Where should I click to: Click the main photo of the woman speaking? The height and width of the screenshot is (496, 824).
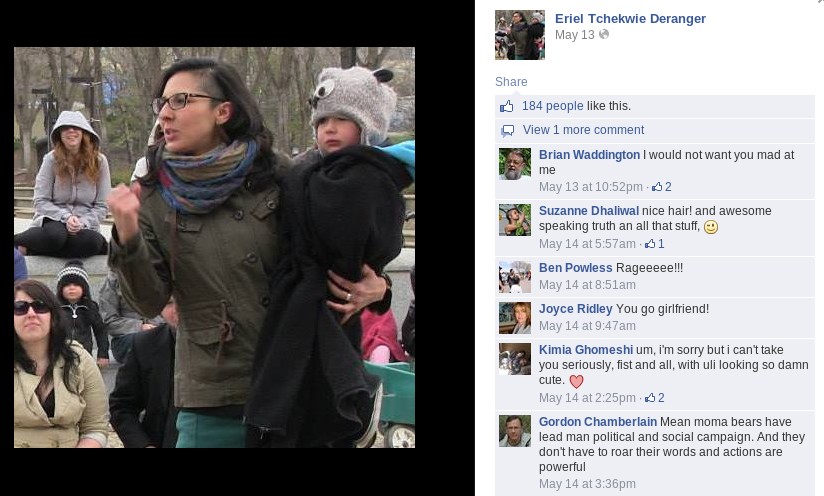tap(214, 247)
